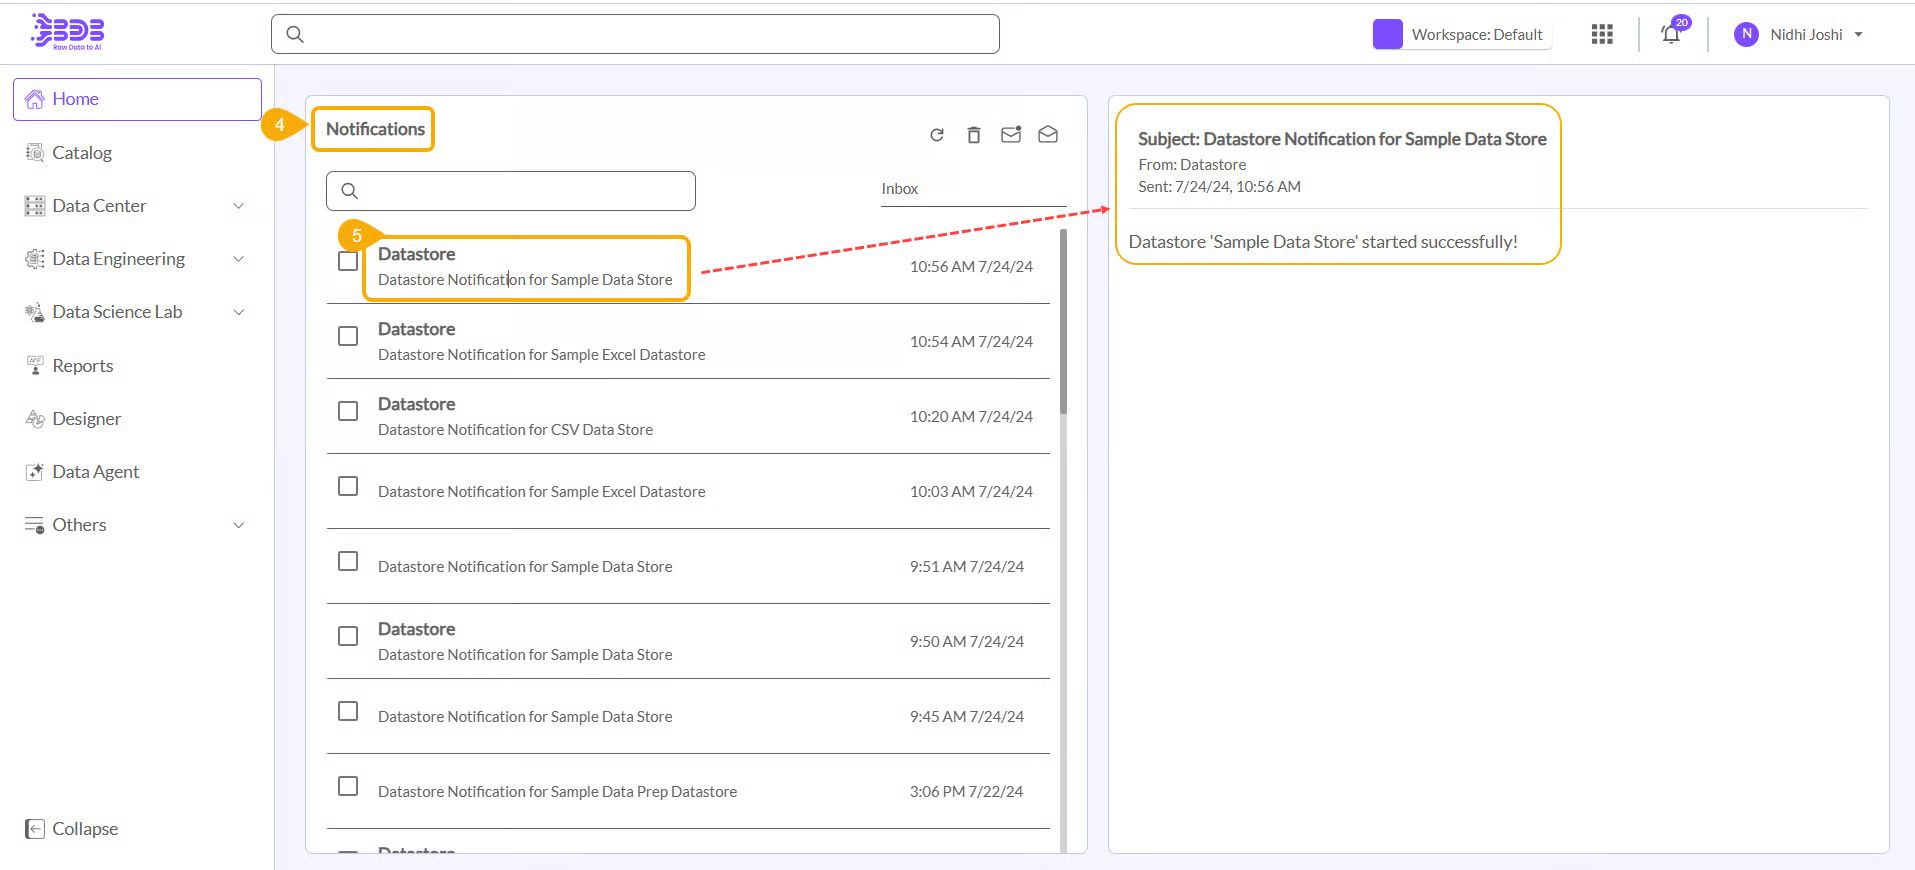1915x870 pixels.
Task: Click the refresh notifications icon
Action: (x=937, y=135)
